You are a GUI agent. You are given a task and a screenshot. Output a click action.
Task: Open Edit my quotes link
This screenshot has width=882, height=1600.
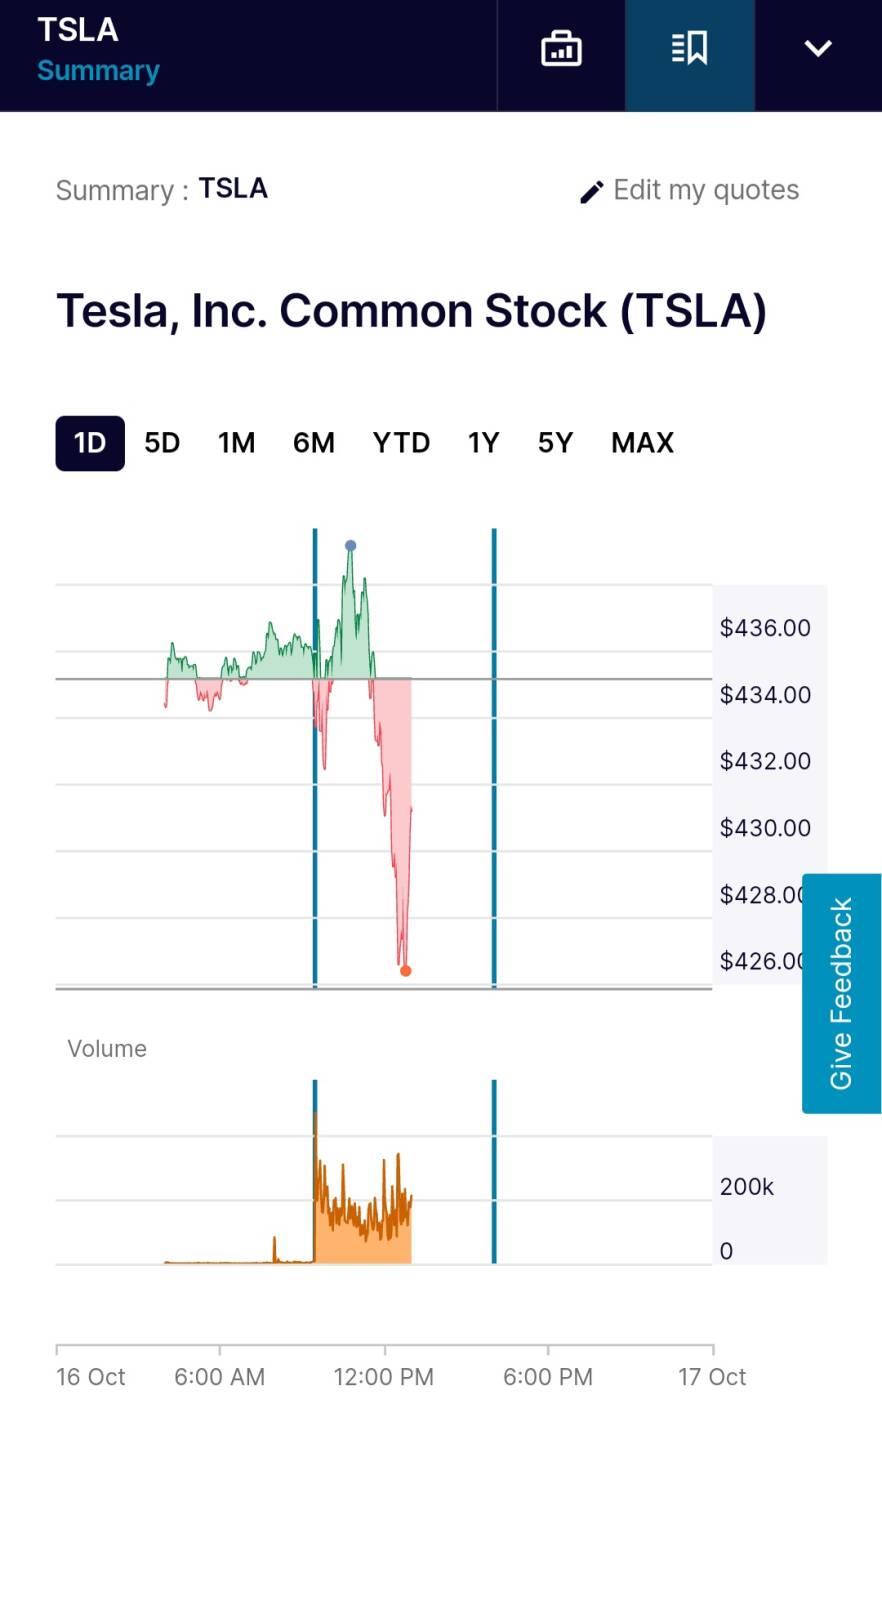pyautogui.click(x=705, y=190)
